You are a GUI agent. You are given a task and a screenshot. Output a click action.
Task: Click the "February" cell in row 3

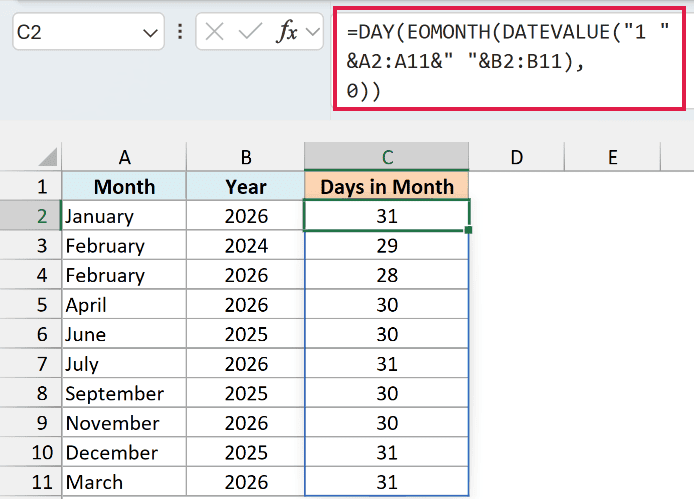(x=124, y=245)
